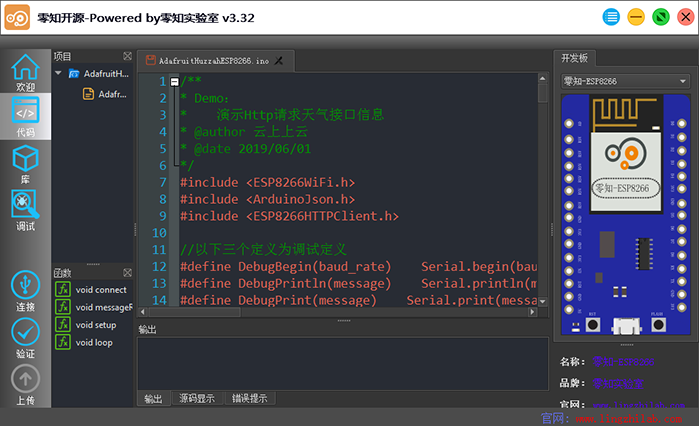699x426 pixels.
Task: Click line 7 #include <ESP8266WiFi.h>
Action: 267,183
